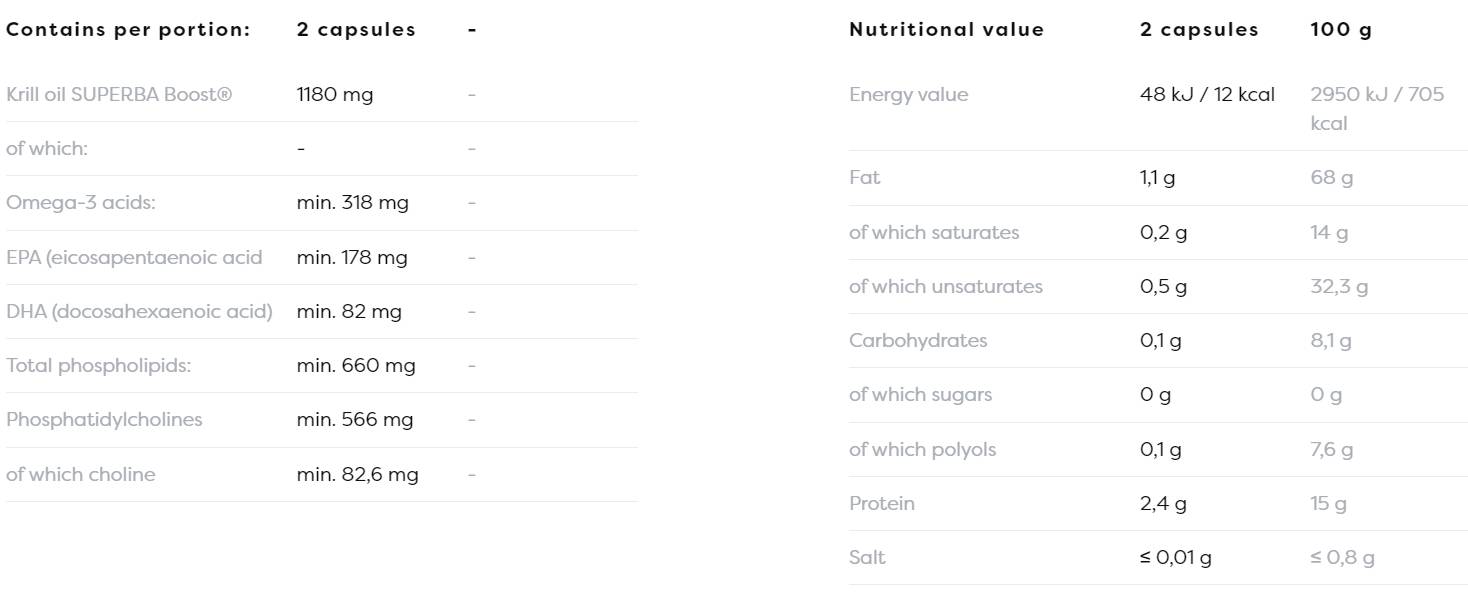Image resolution: width=1468 pixels, height=594 pixels.
Task: Click the Omega-3 acids row label
Action: 81,202
